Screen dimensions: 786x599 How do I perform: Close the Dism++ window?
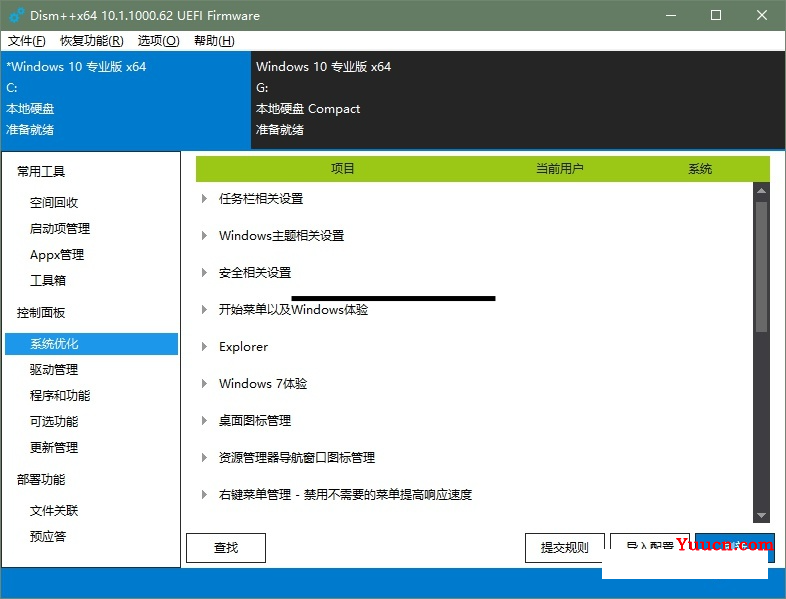pyautogui.click(x=761, y=16)
